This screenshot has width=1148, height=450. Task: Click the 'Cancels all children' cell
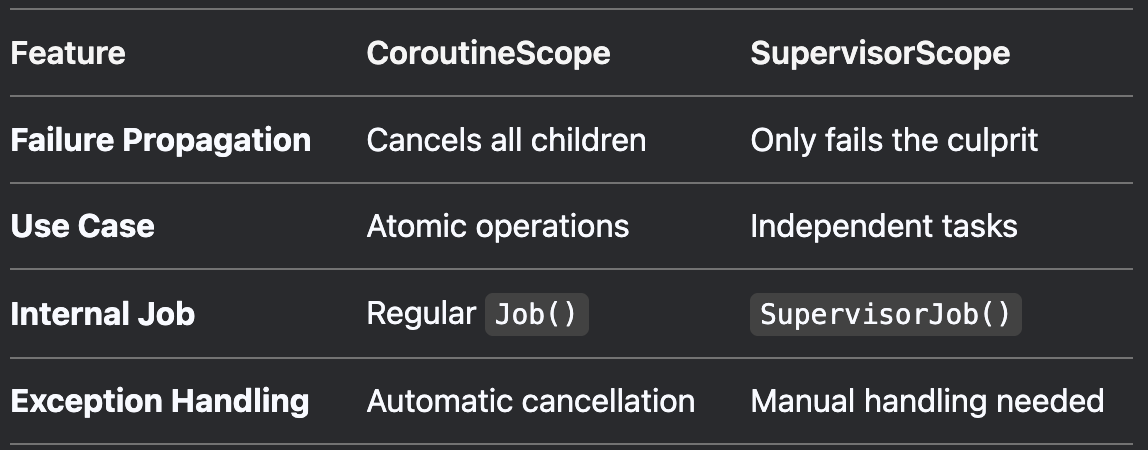506,140
